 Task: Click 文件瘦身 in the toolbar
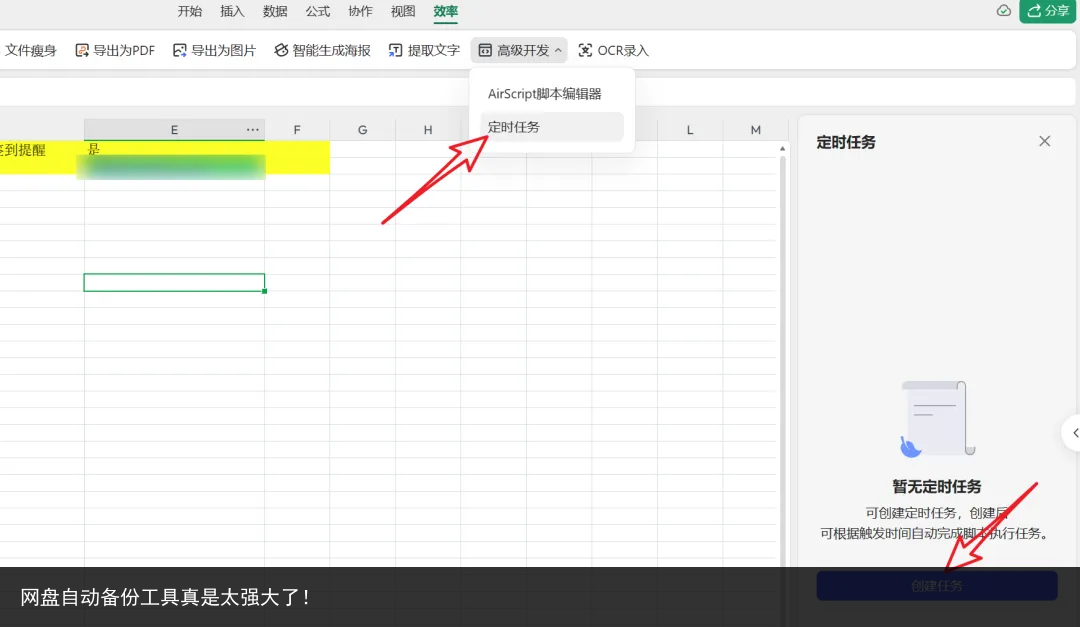click(31, 50)
